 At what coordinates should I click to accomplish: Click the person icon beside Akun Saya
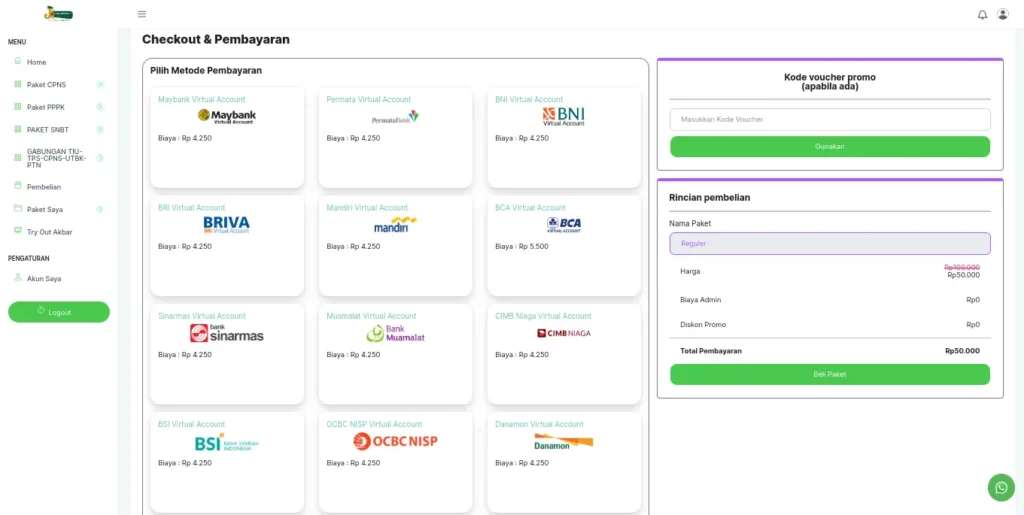[x=18, y=277]
